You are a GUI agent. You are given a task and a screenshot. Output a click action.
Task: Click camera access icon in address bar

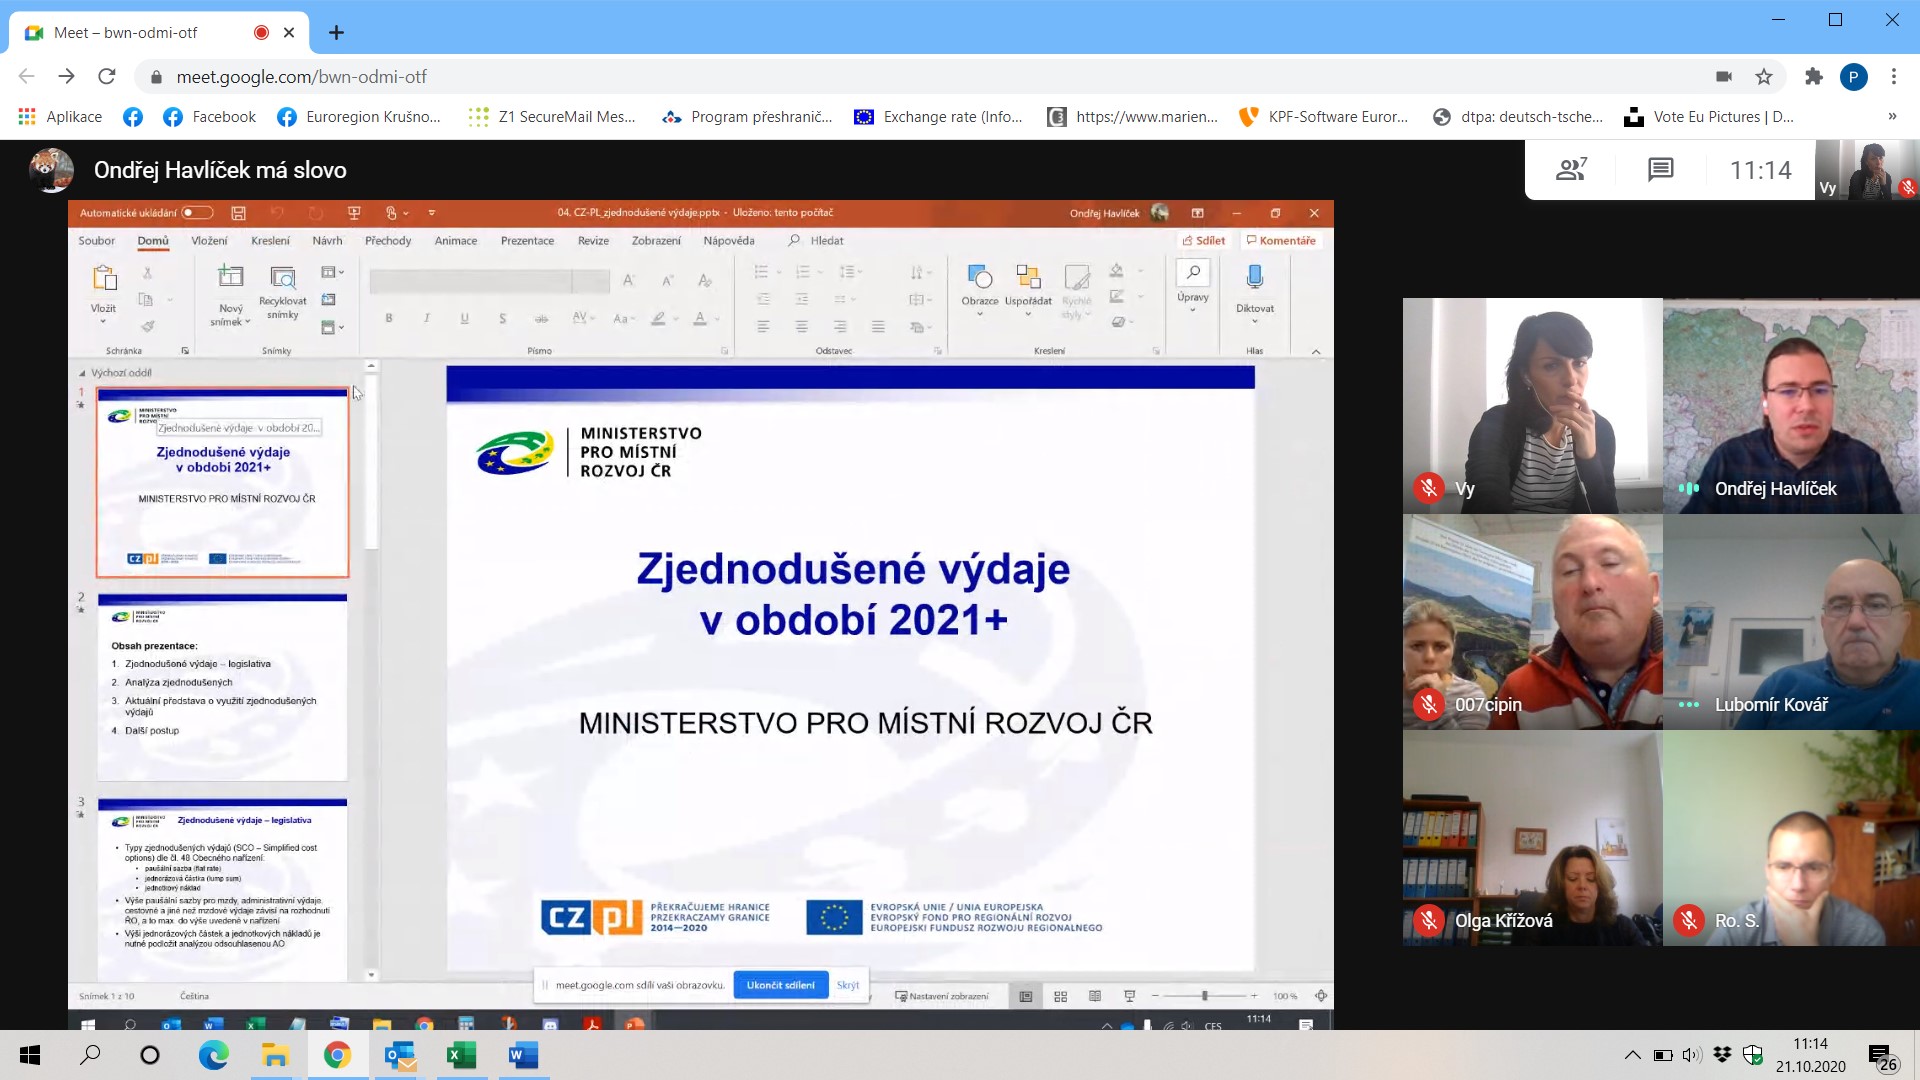pyautogui.click(x=1724, y=77)
